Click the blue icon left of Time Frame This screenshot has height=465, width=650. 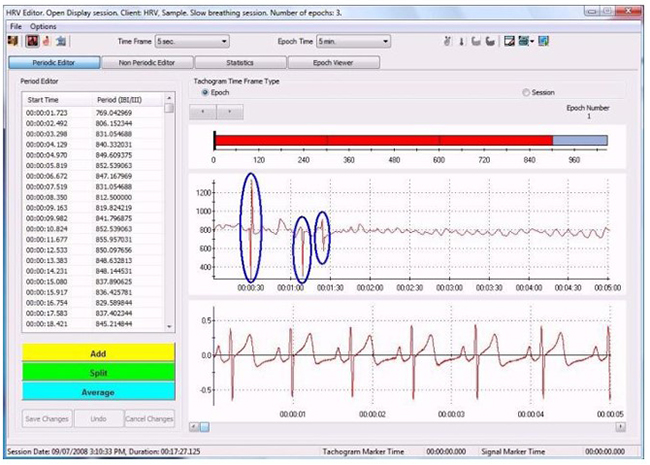pos(61,42)
